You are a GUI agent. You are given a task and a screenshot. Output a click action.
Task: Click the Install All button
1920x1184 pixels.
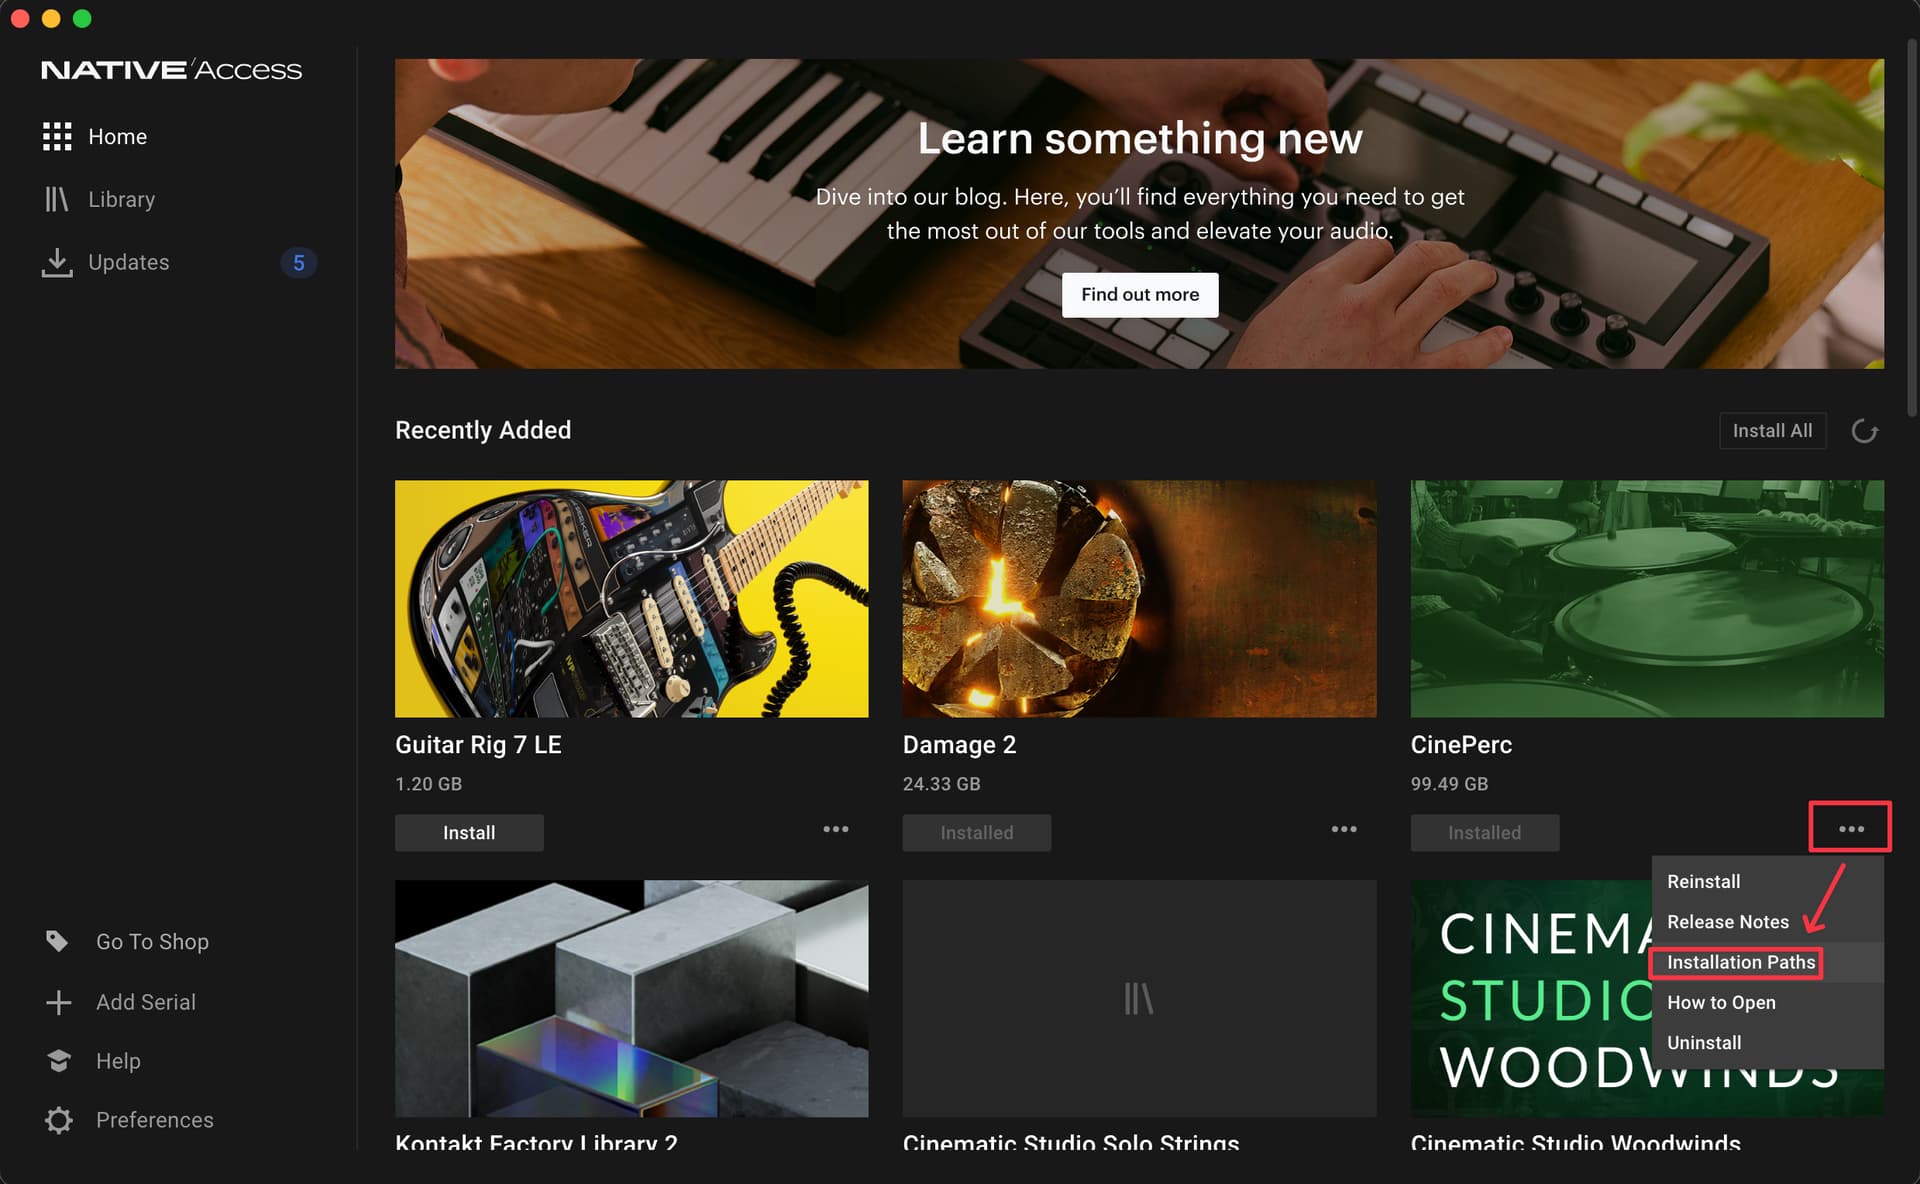[x=1771, y=431]
